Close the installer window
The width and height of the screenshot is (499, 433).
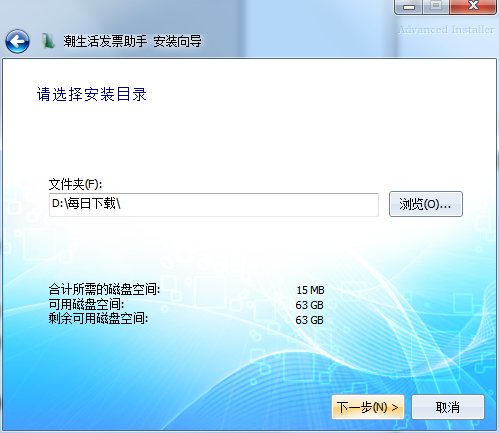click(x=473, y=7)
